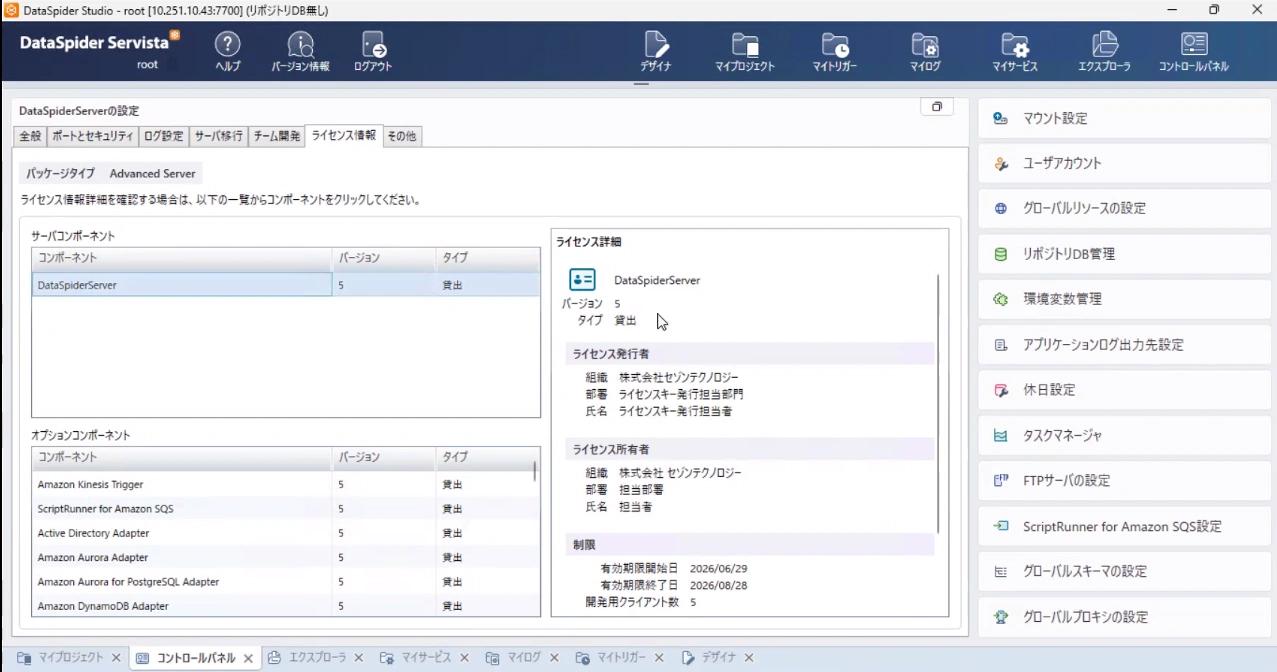
Task: Close the マイトリガー bottom tab
Action: click(660, 658)
